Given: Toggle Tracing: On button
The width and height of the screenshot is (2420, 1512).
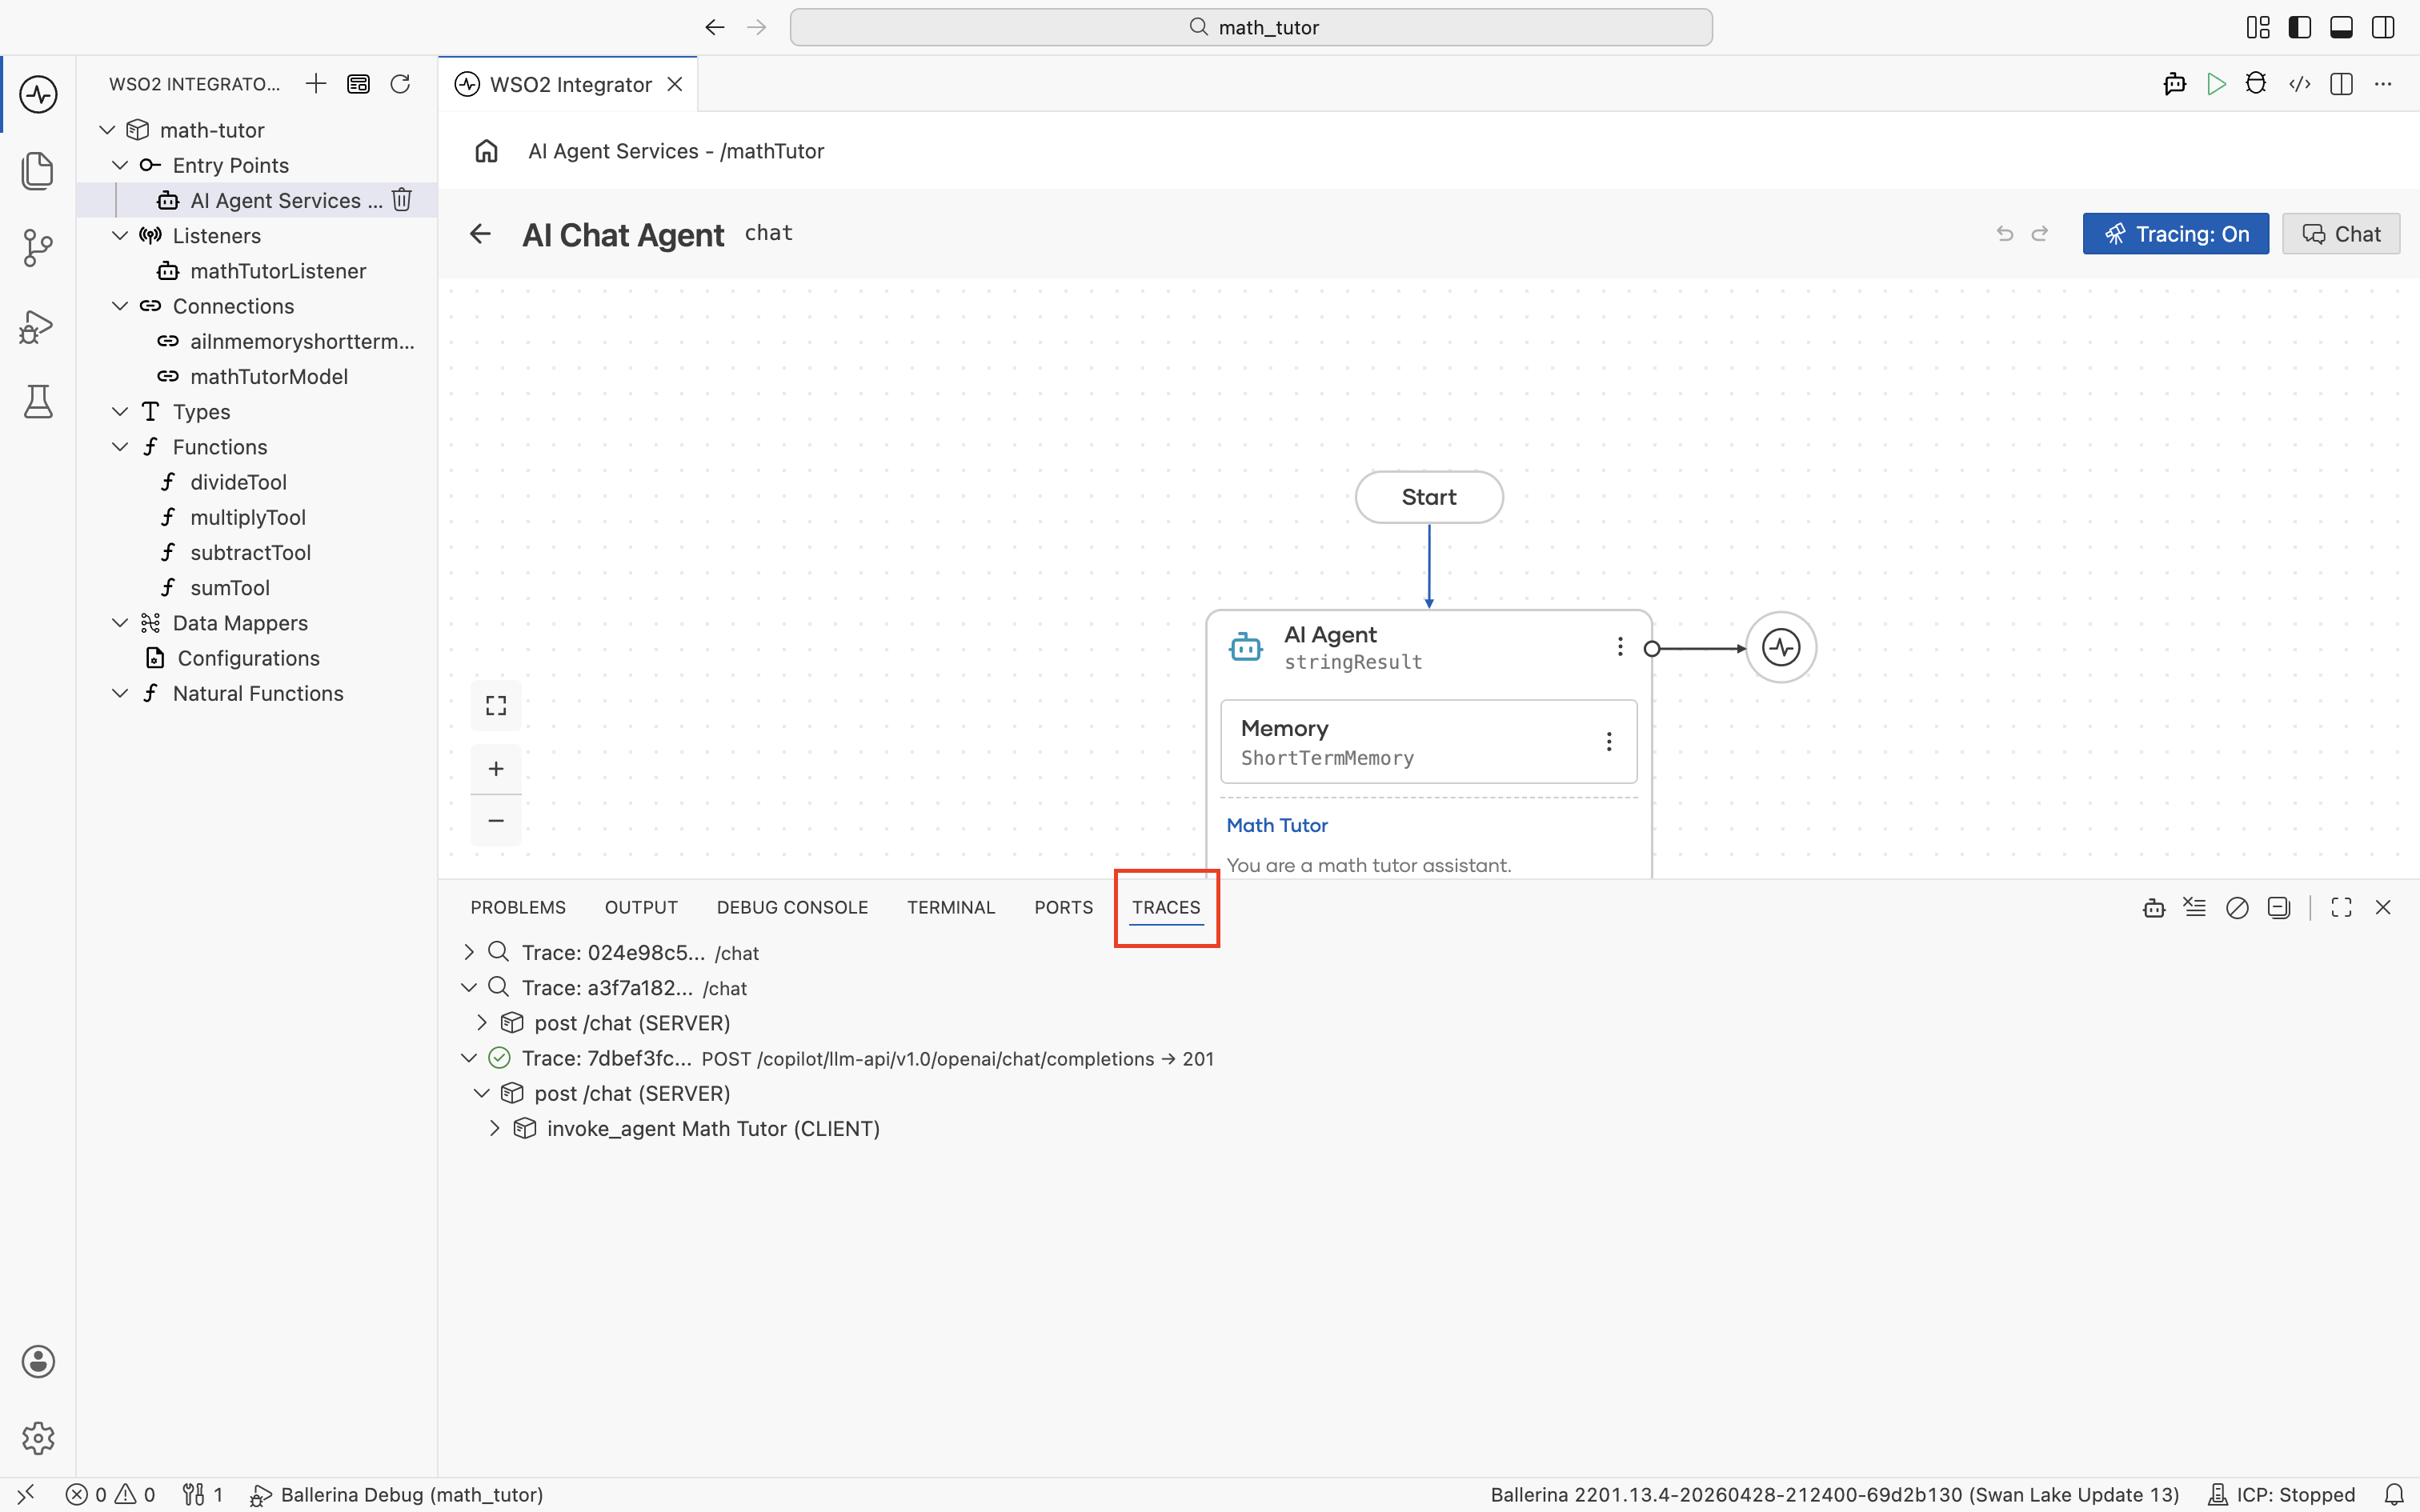Looking at the screenshot, I should pos(2176,234).
